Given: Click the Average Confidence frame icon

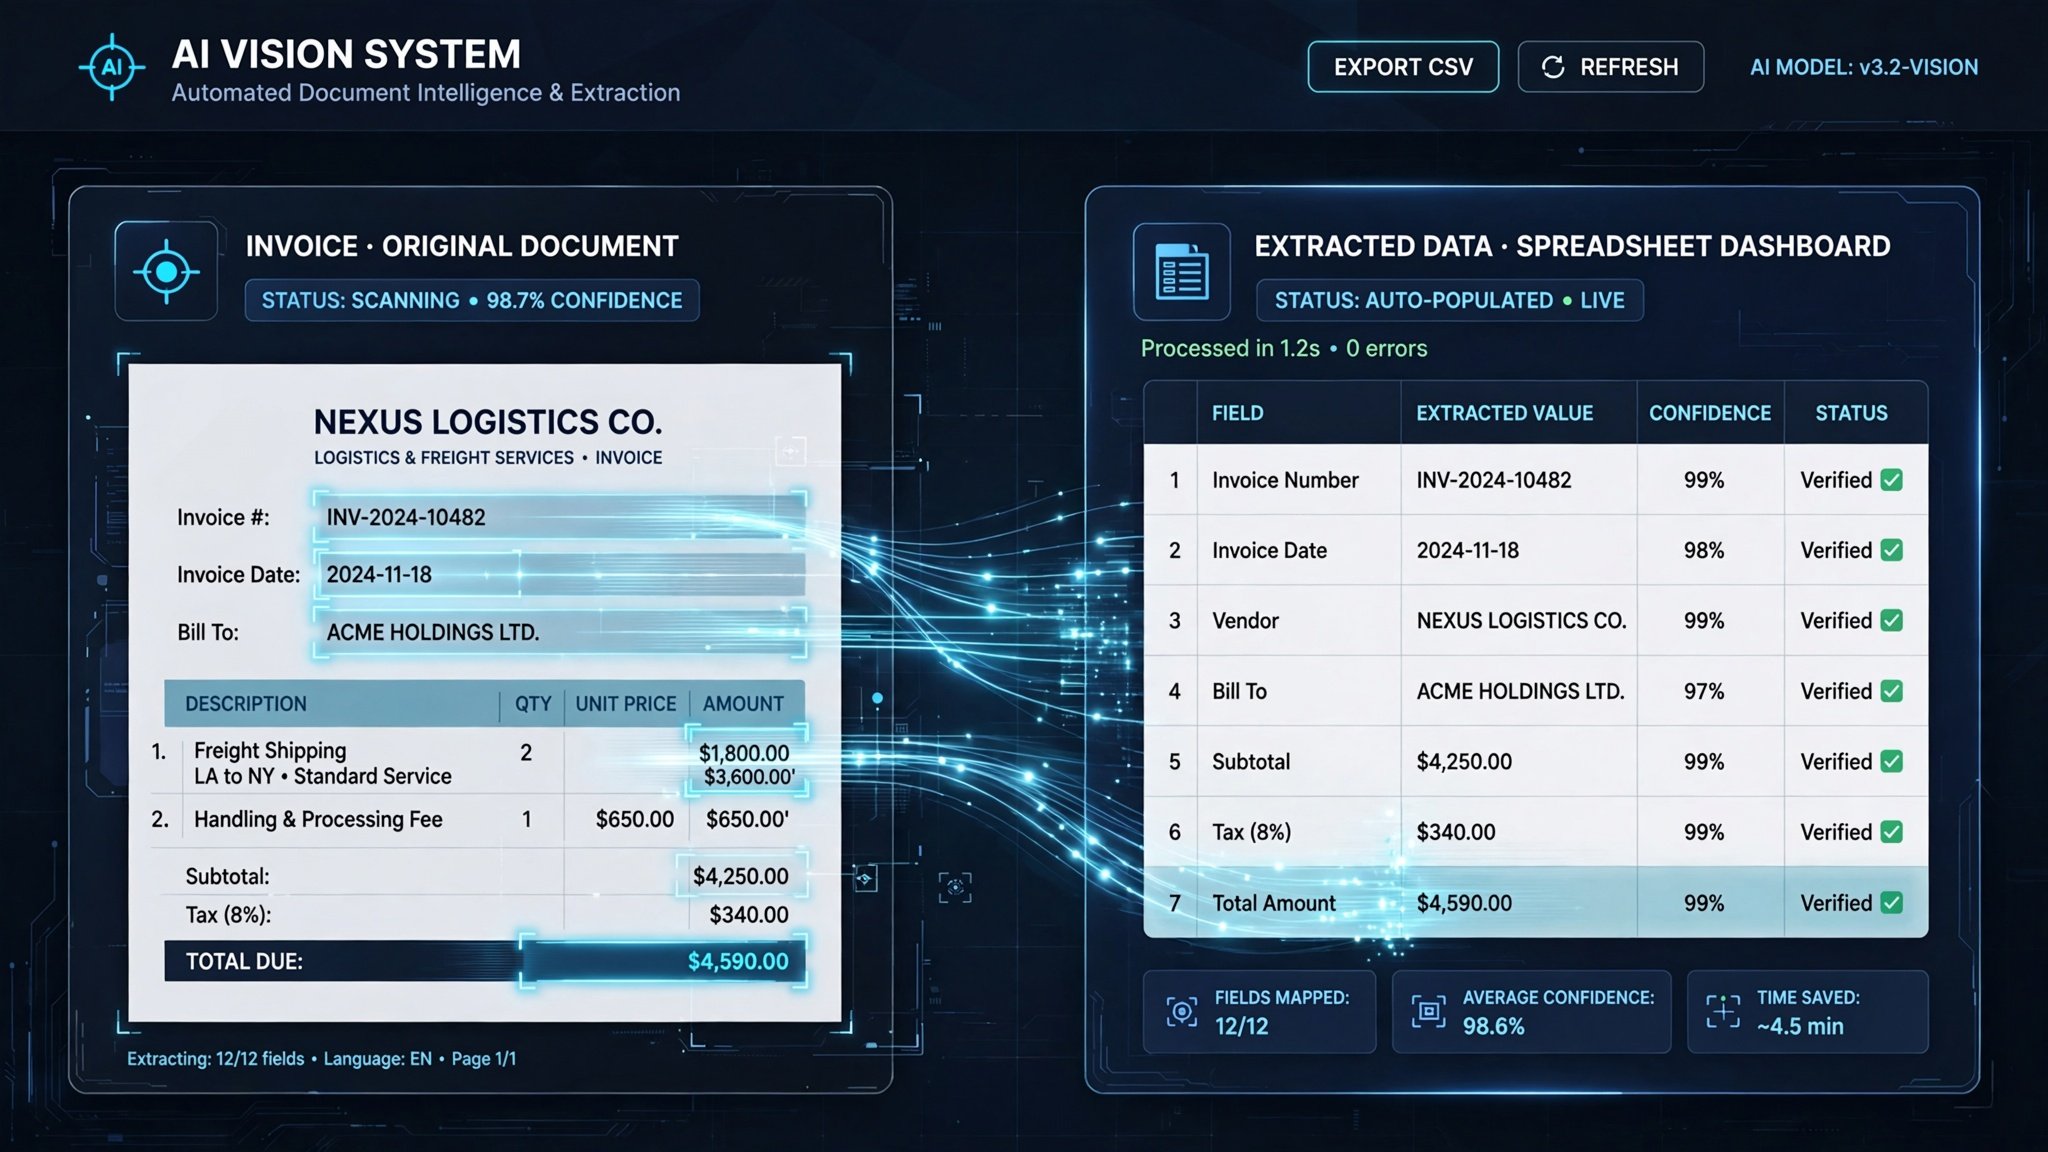Looking at the screenshot, I should [x=1428, y=1012].
